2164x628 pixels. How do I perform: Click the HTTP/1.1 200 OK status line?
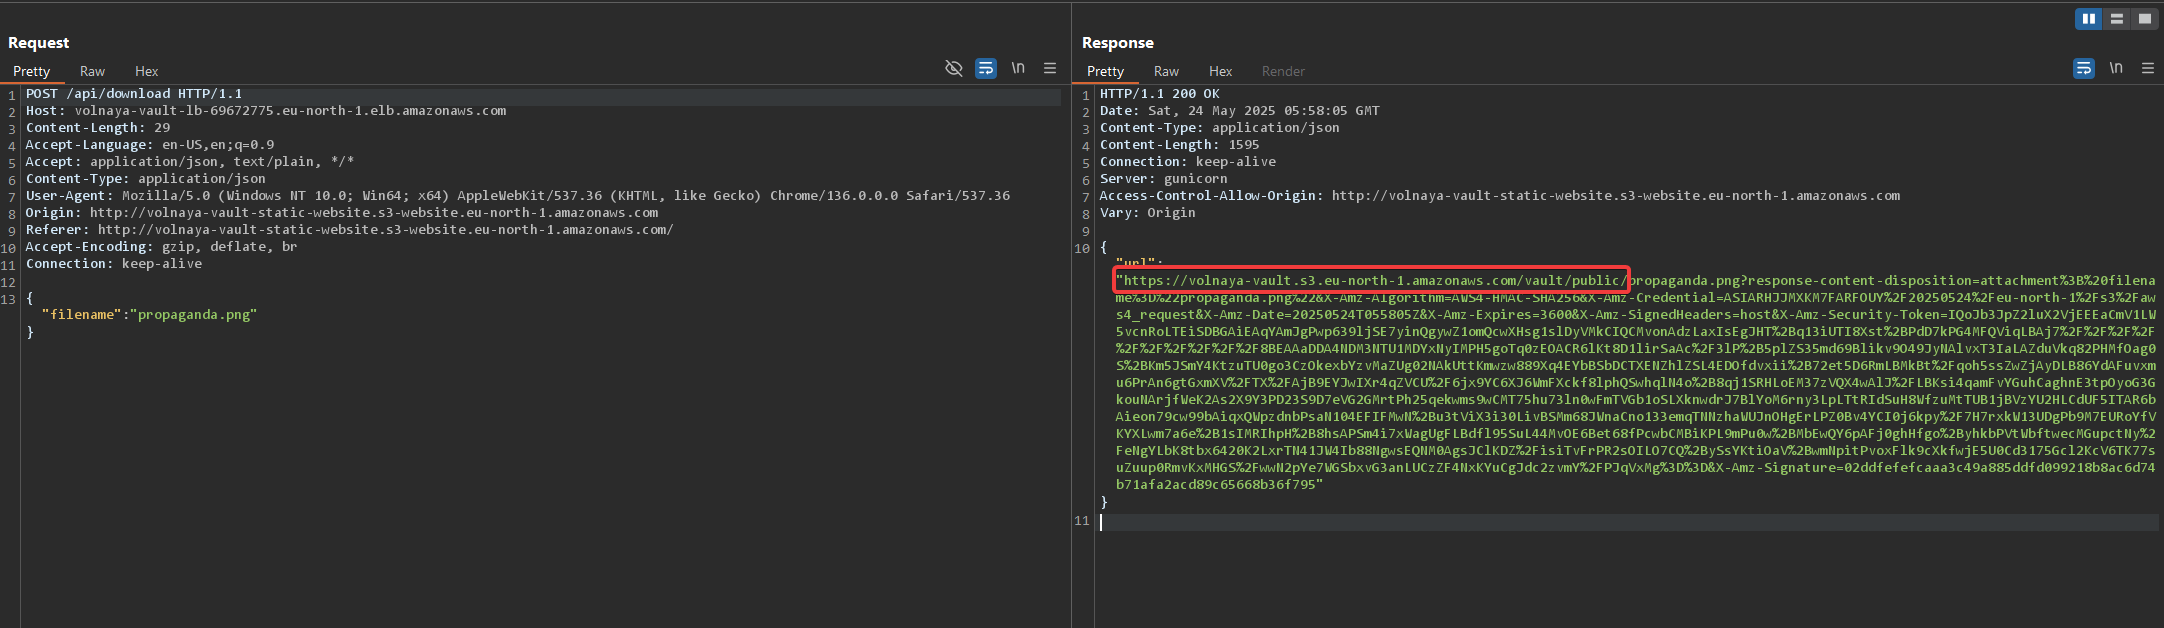click(x=1160, y=94)
